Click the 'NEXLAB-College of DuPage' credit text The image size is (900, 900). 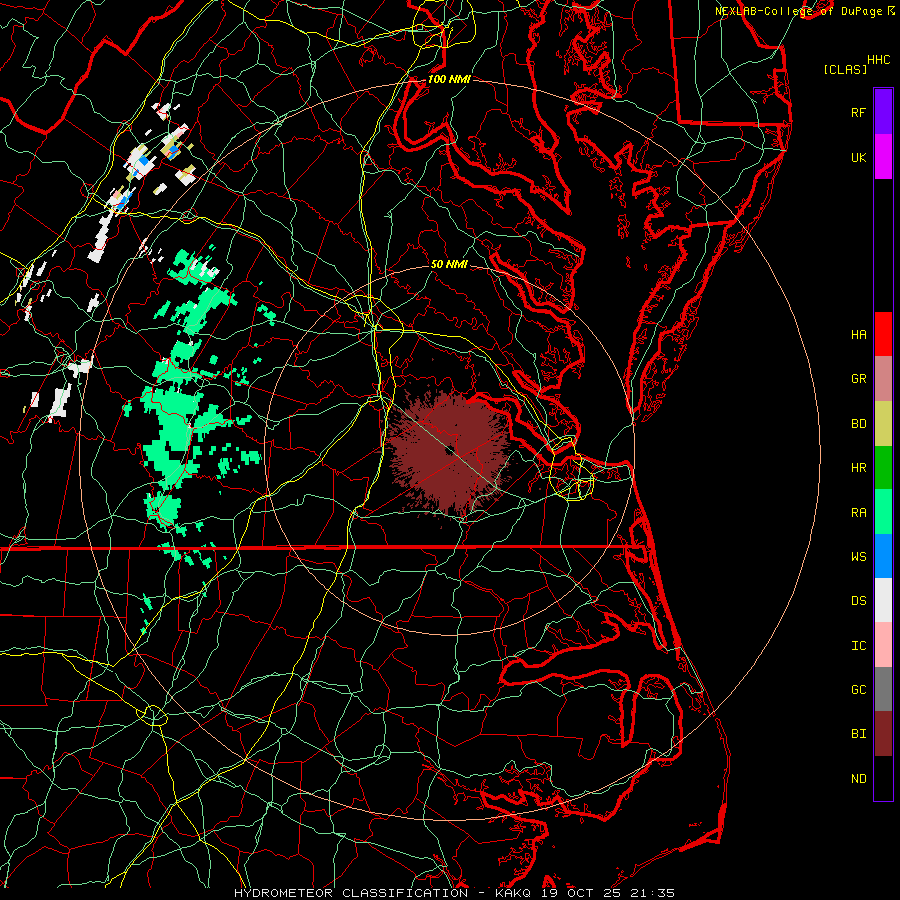pos(800,11)
